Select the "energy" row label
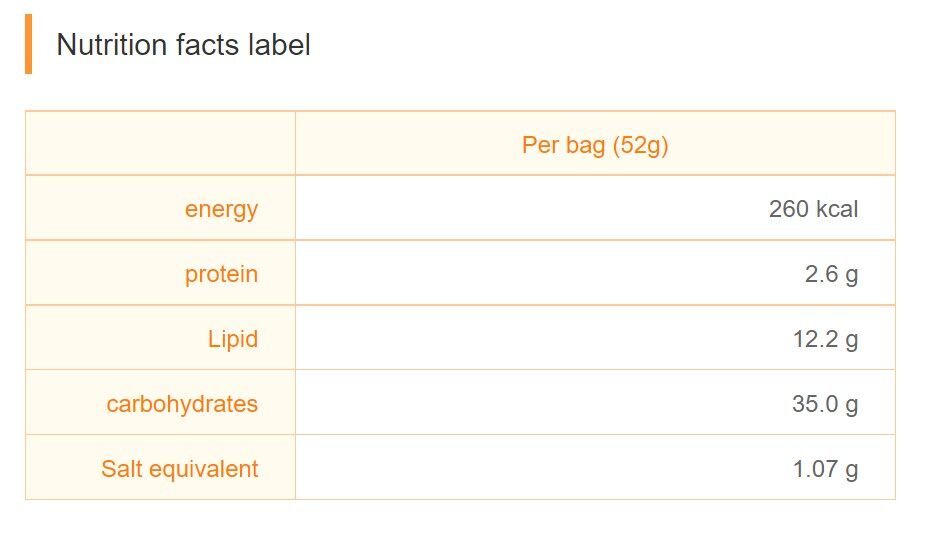The width and height of the screenshot is (931, 535). point(221,209)
